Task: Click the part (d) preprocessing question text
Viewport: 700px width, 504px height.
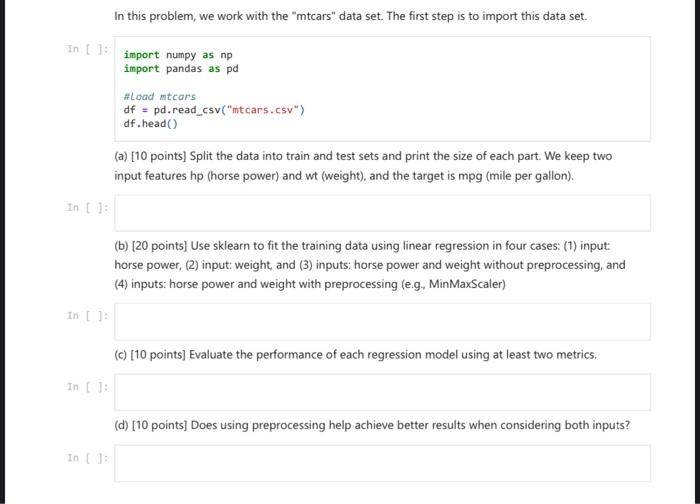Action: coord(372,425)
